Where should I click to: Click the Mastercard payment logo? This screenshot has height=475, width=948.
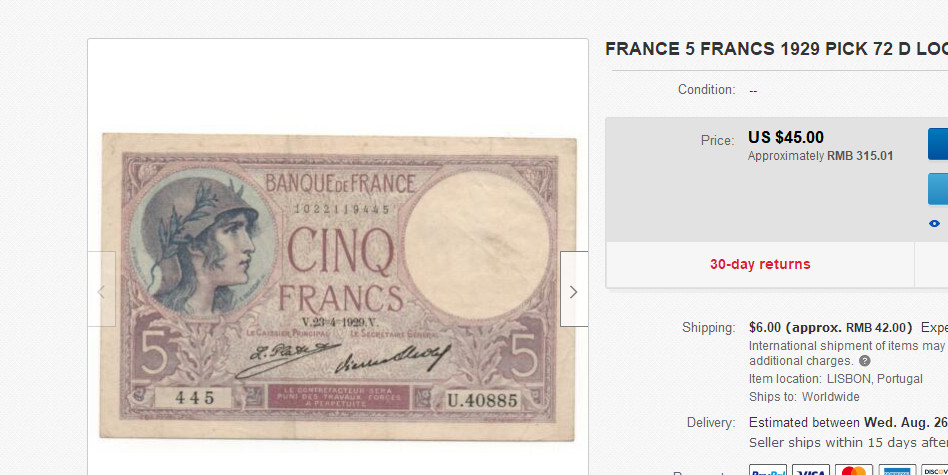click(854, 470)
